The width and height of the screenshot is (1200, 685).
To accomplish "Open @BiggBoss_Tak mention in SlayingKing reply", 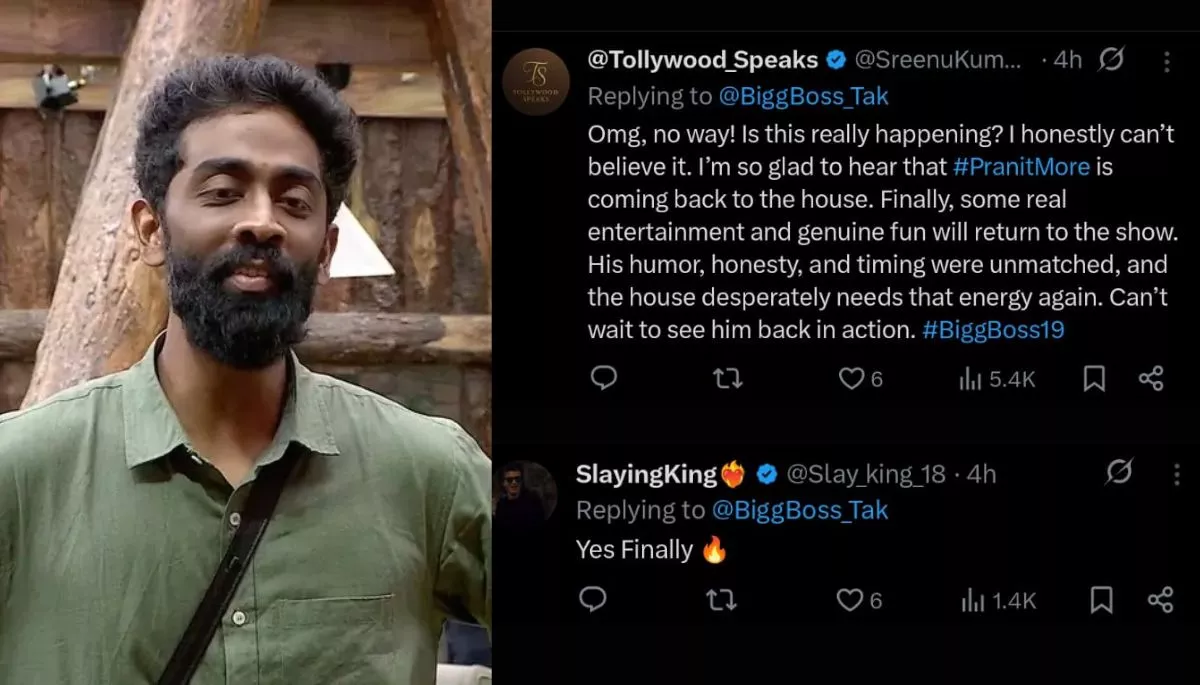I will (799, 510).
